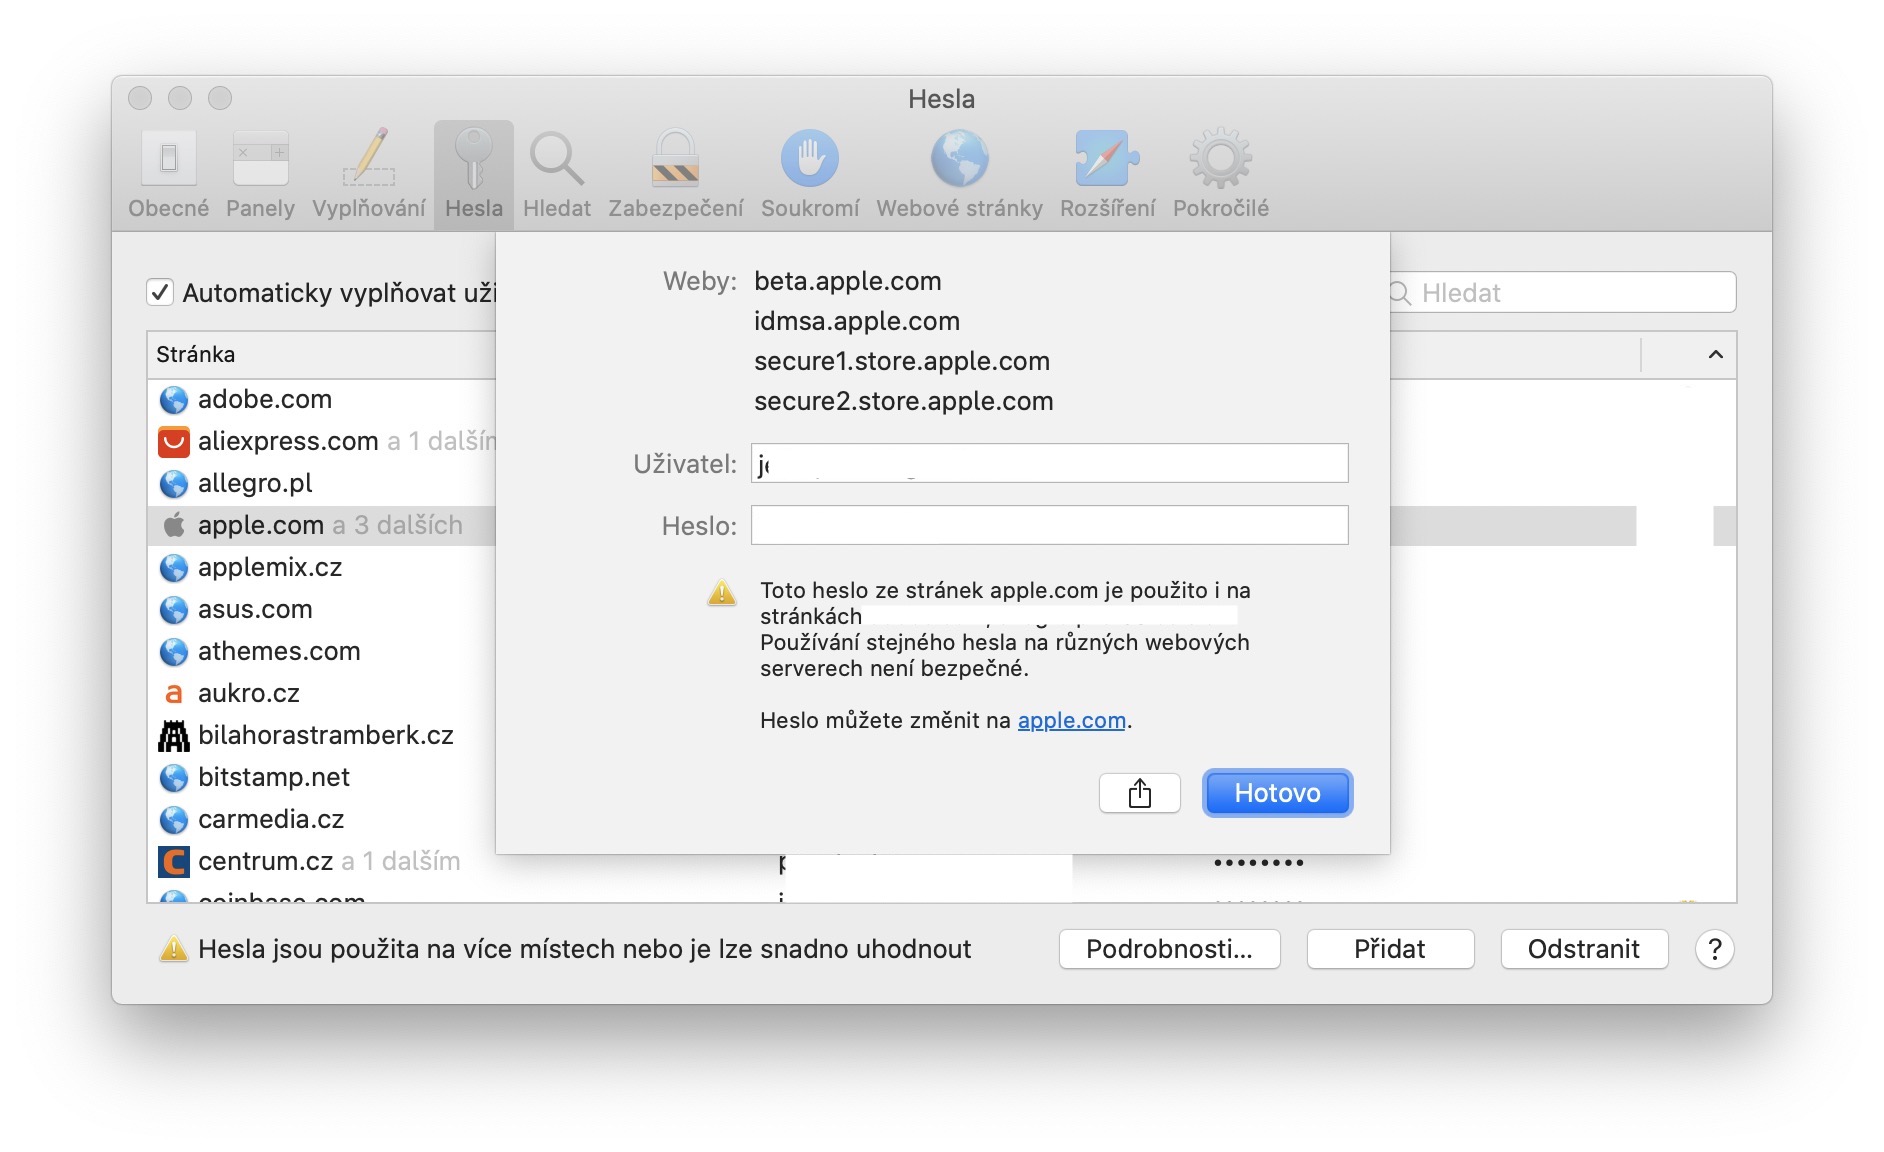This screenshot has width=1884, height=1152.
Task: Switch to the Panely tab label
Action: (260, 208)
